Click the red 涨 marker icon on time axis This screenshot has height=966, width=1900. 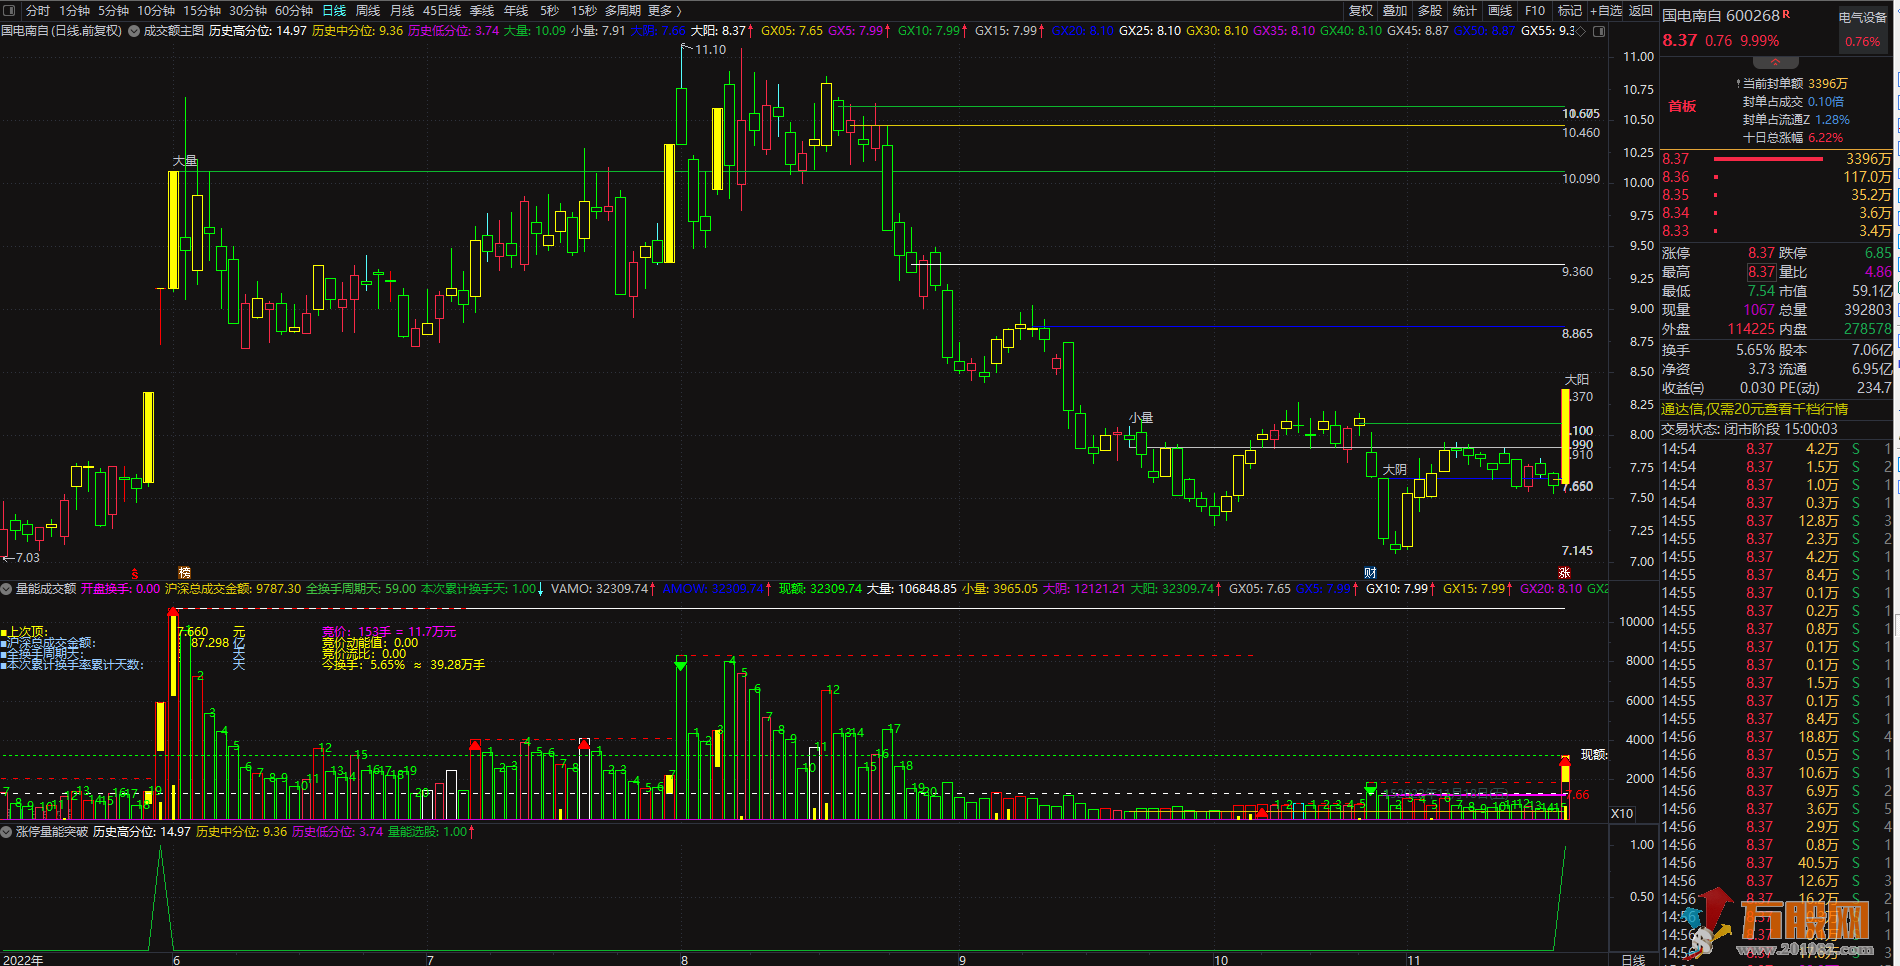(1564, 573)
